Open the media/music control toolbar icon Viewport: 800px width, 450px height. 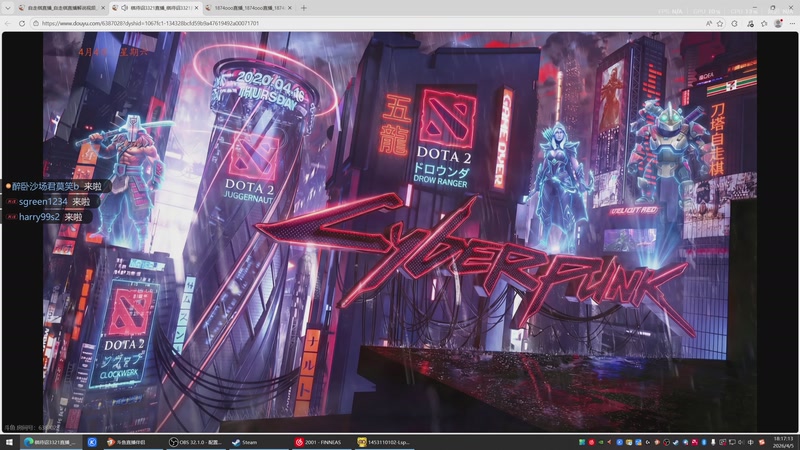[x=750, y=23]
